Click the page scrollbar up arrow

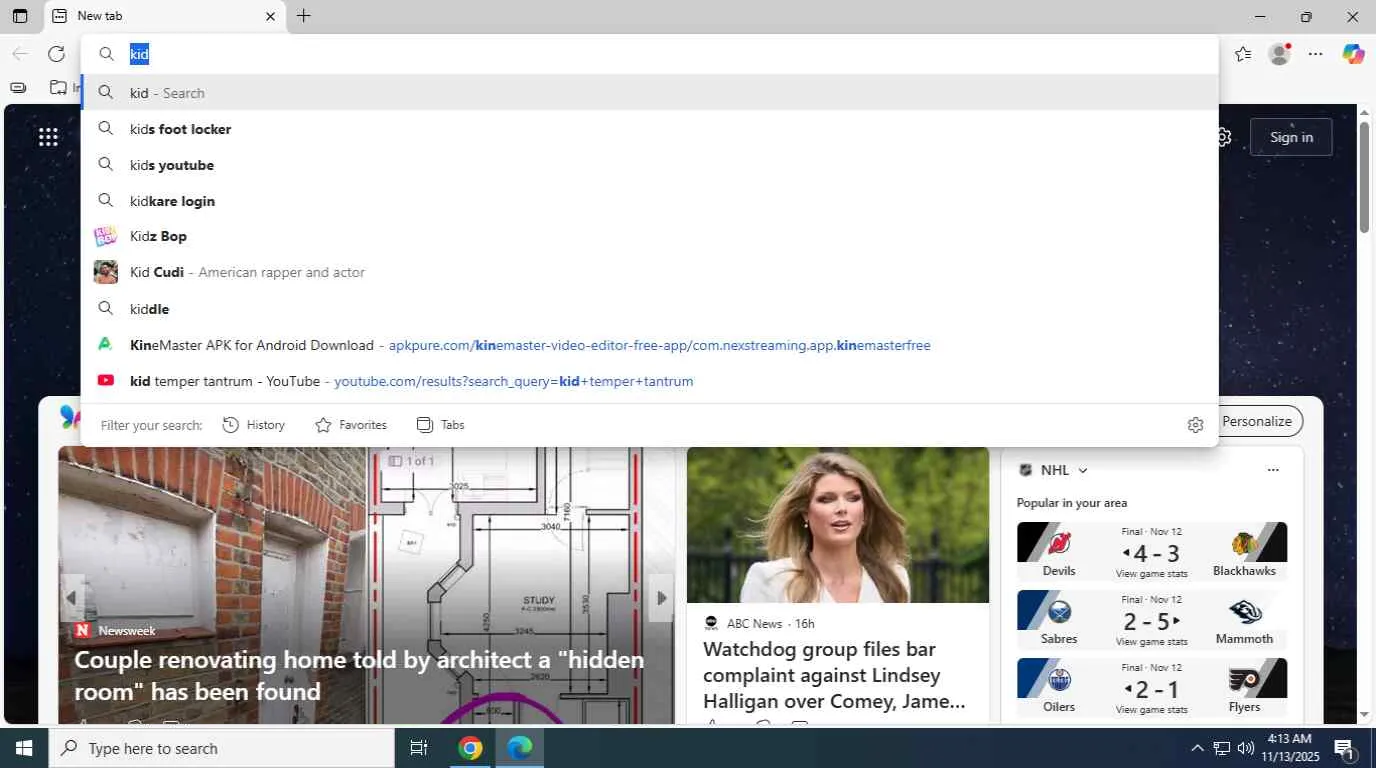pos(1365,114)
